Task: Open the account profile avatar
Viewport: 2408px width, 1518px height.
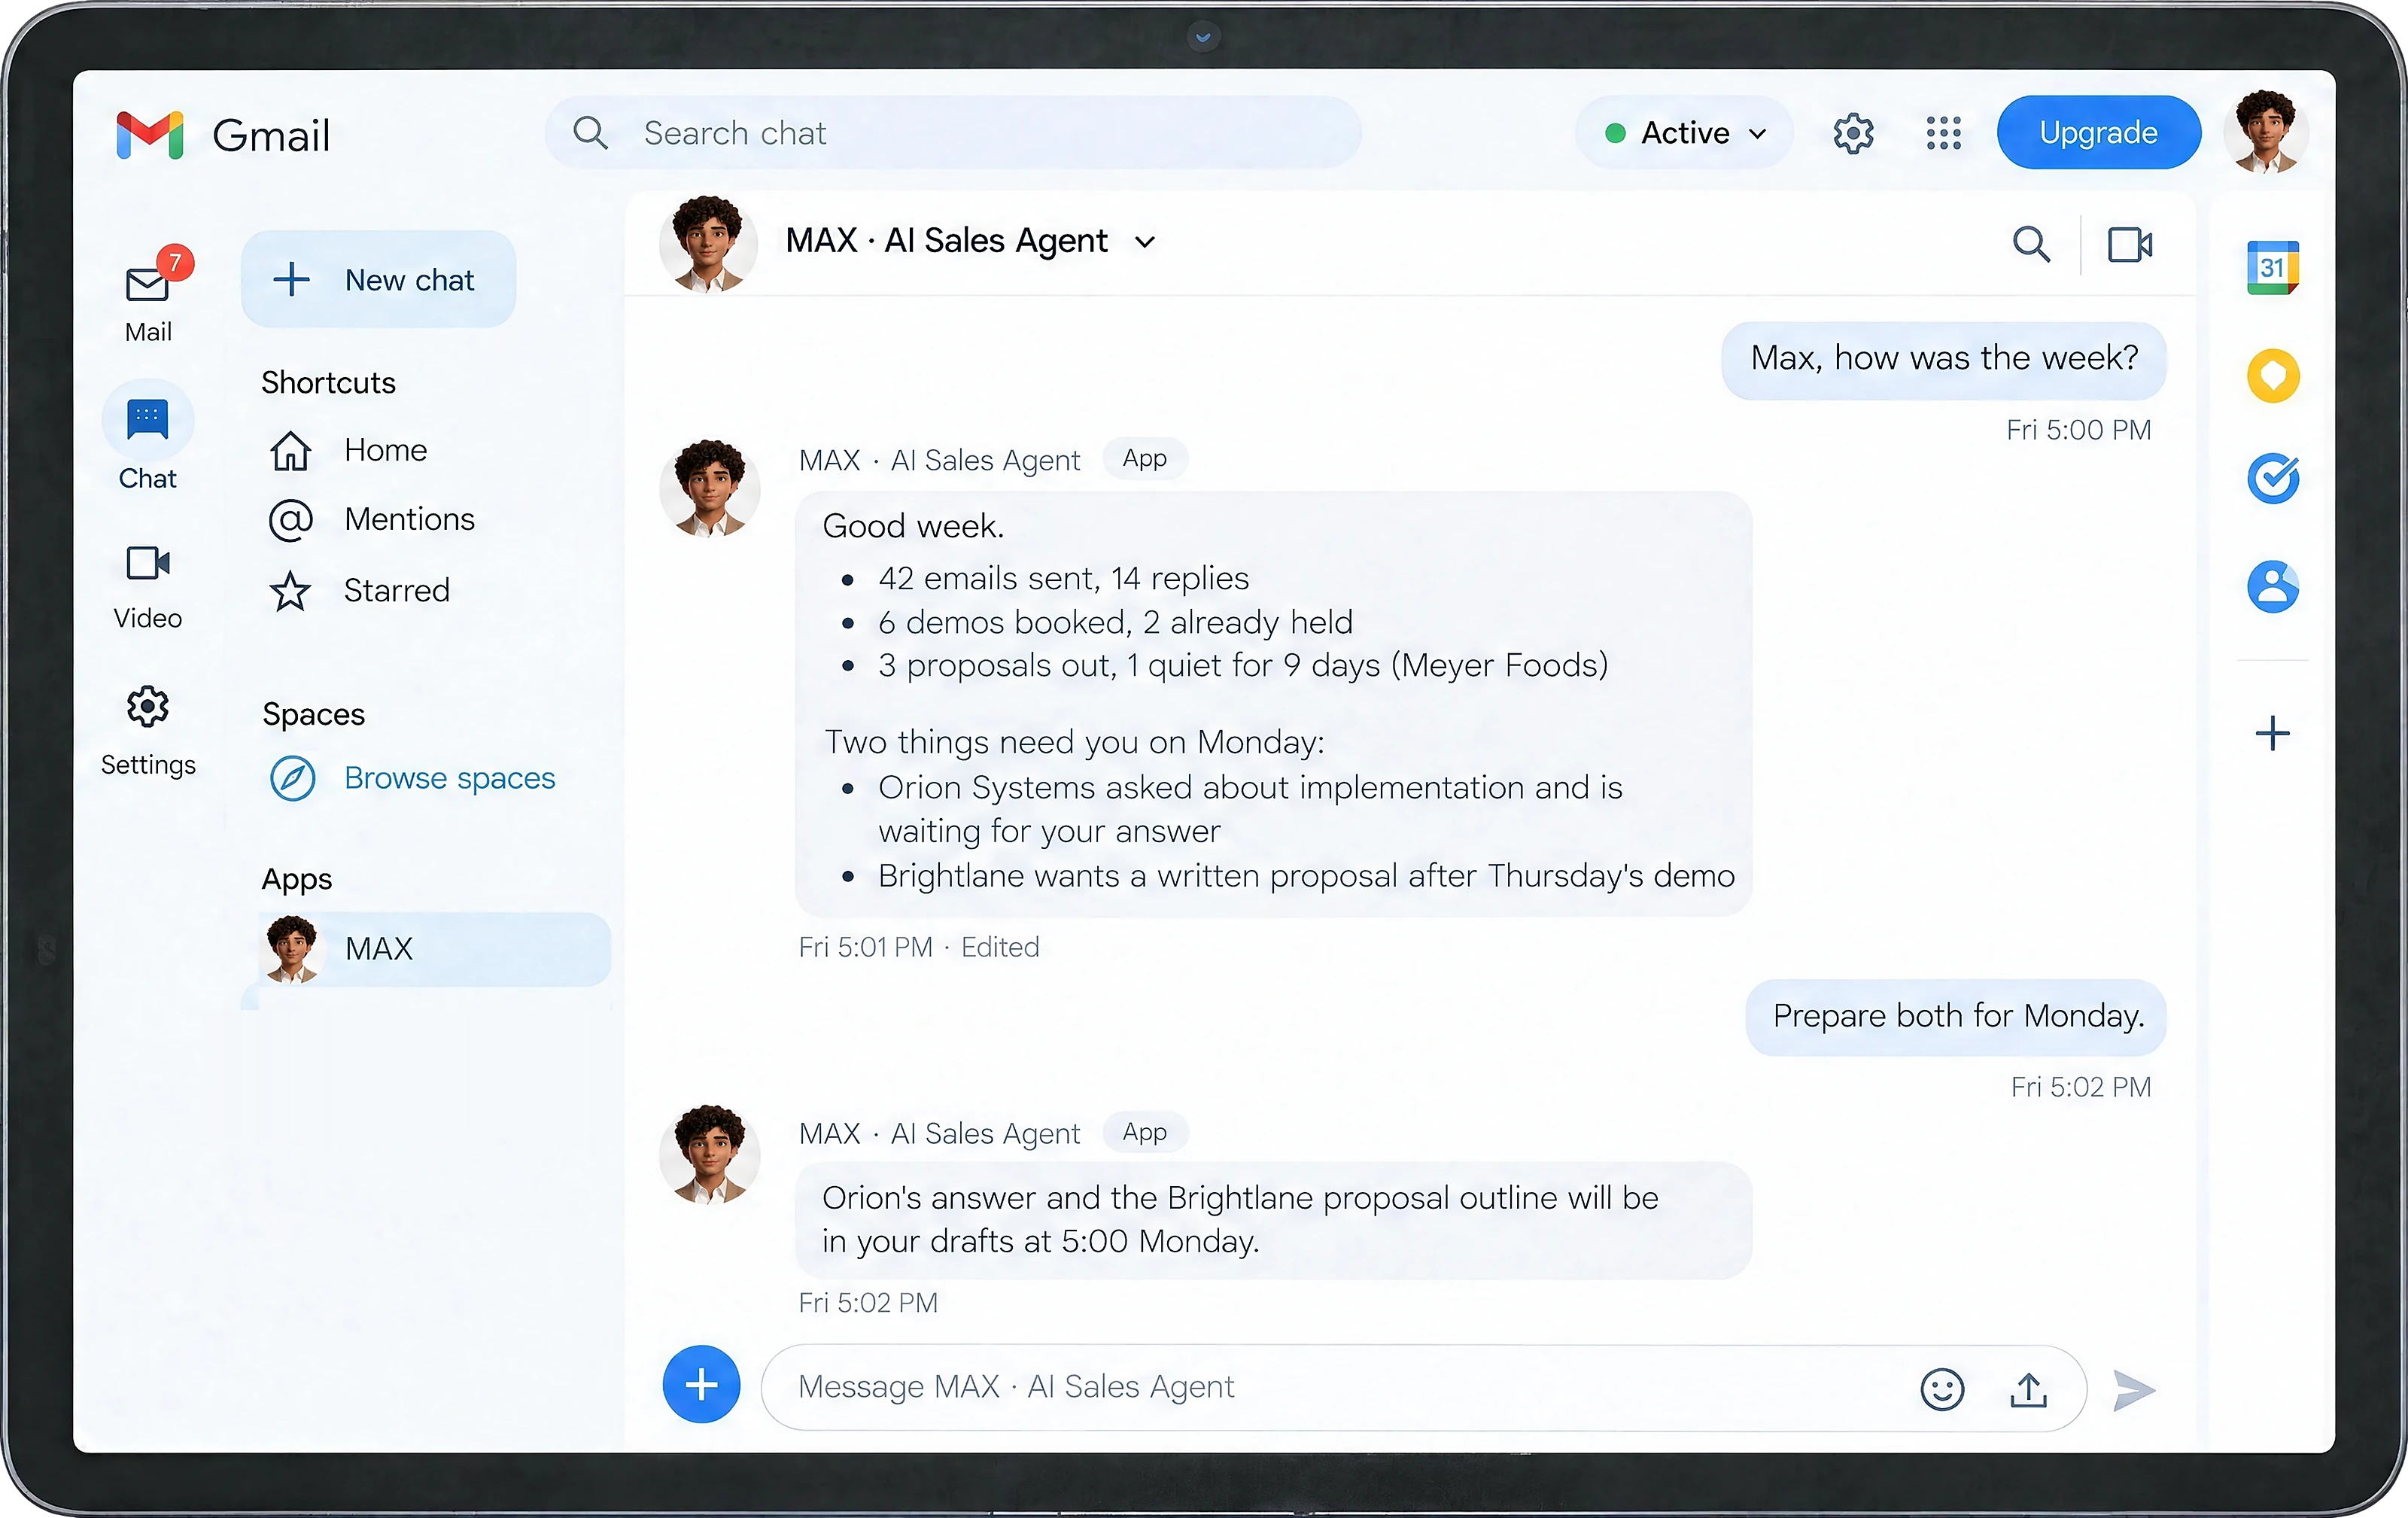Action: tap(2265, 133)
